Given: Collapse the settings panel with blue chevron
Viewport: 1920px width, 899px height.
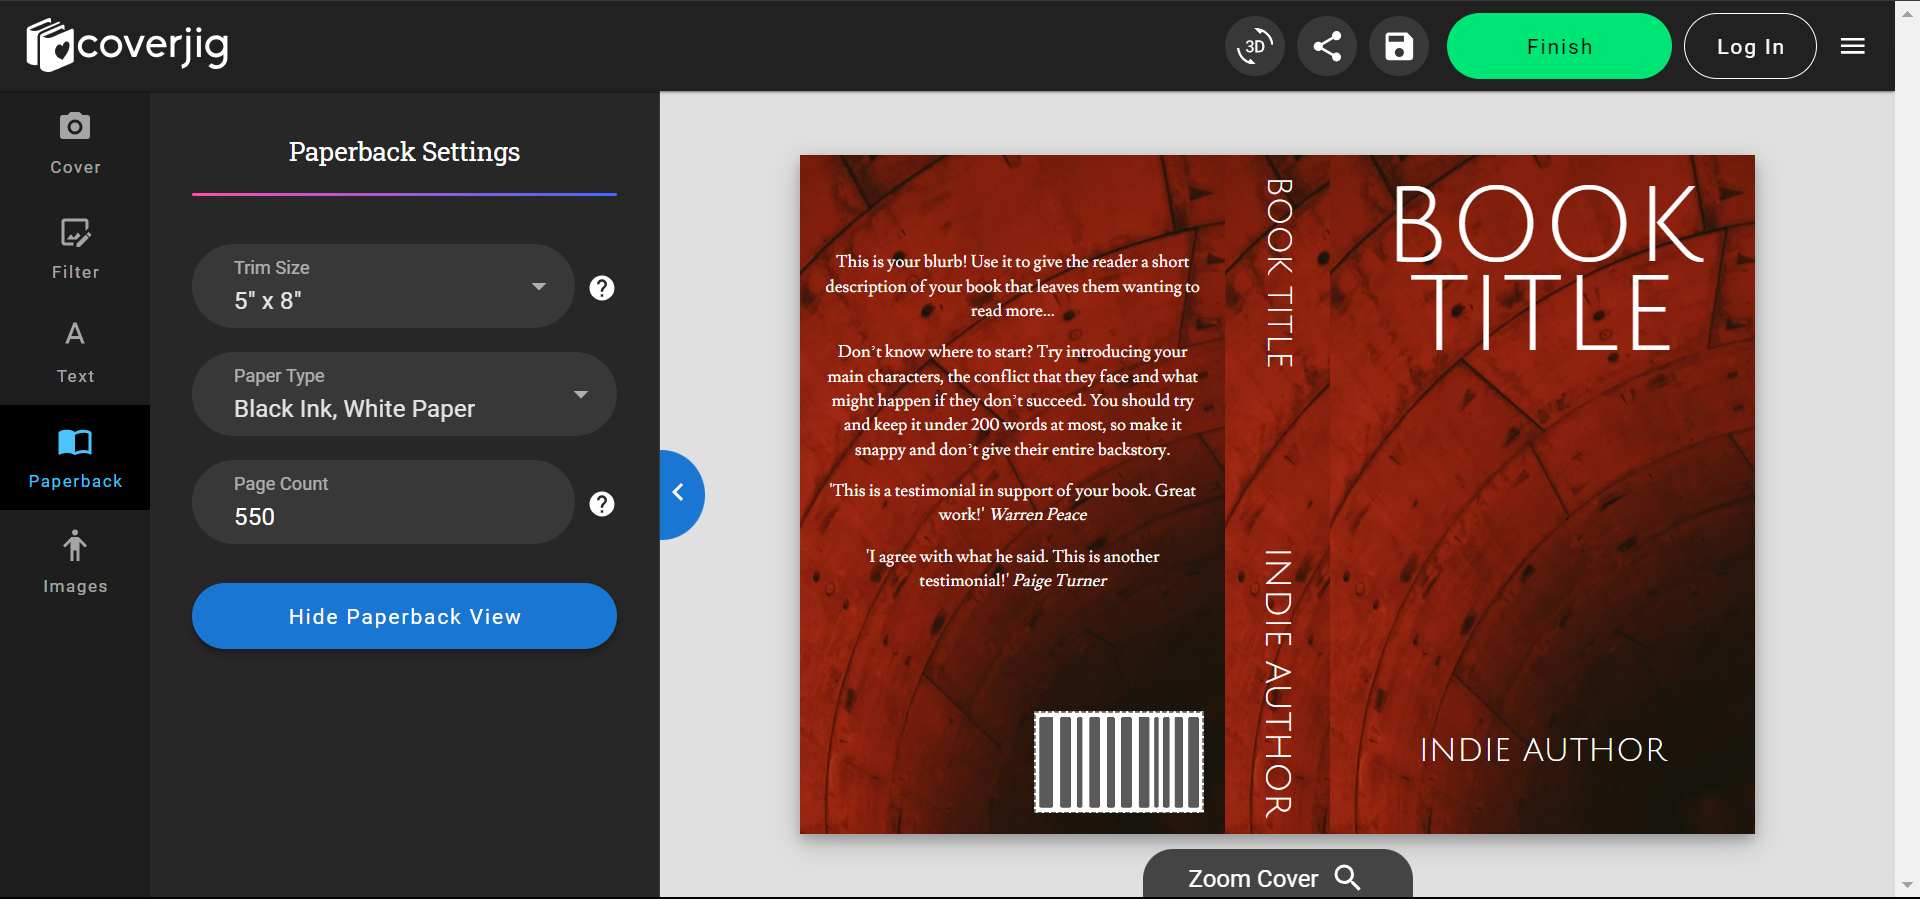Looking at the screenshot, I should (x=680, y=493).
